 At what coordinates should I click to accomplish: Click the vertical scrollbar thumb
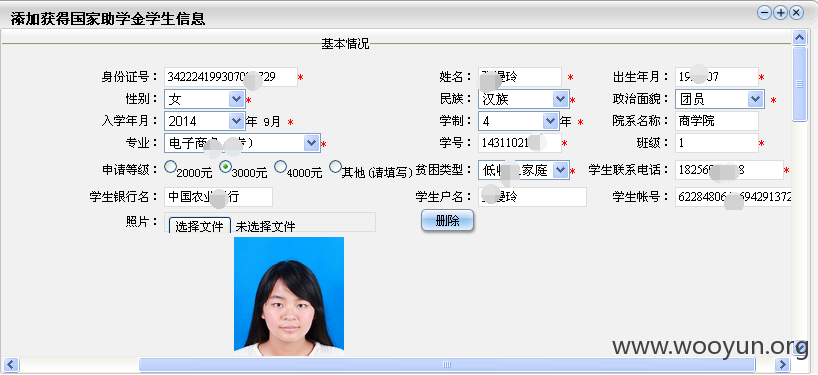click(x=800, y=84)
